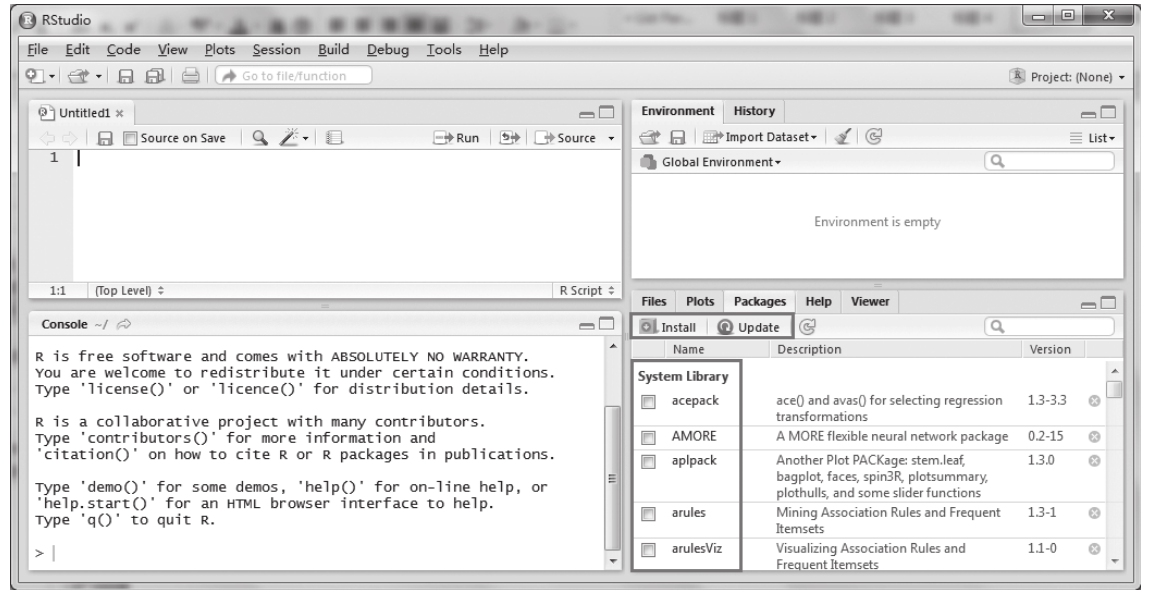The height and width of the screenshot is (595, 1152).
Task: Click the save workspace icon in Environment pane
Action: (678, 137)
